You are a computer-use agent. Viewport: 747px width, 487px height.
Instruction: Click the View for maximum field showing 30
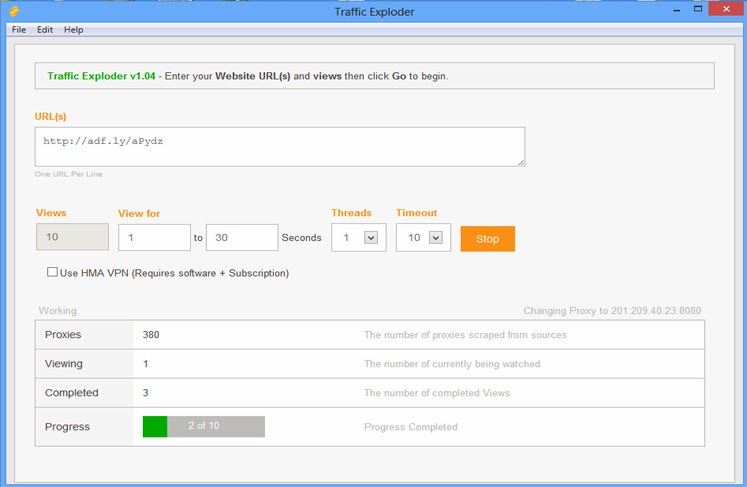(x=242, y=237)
